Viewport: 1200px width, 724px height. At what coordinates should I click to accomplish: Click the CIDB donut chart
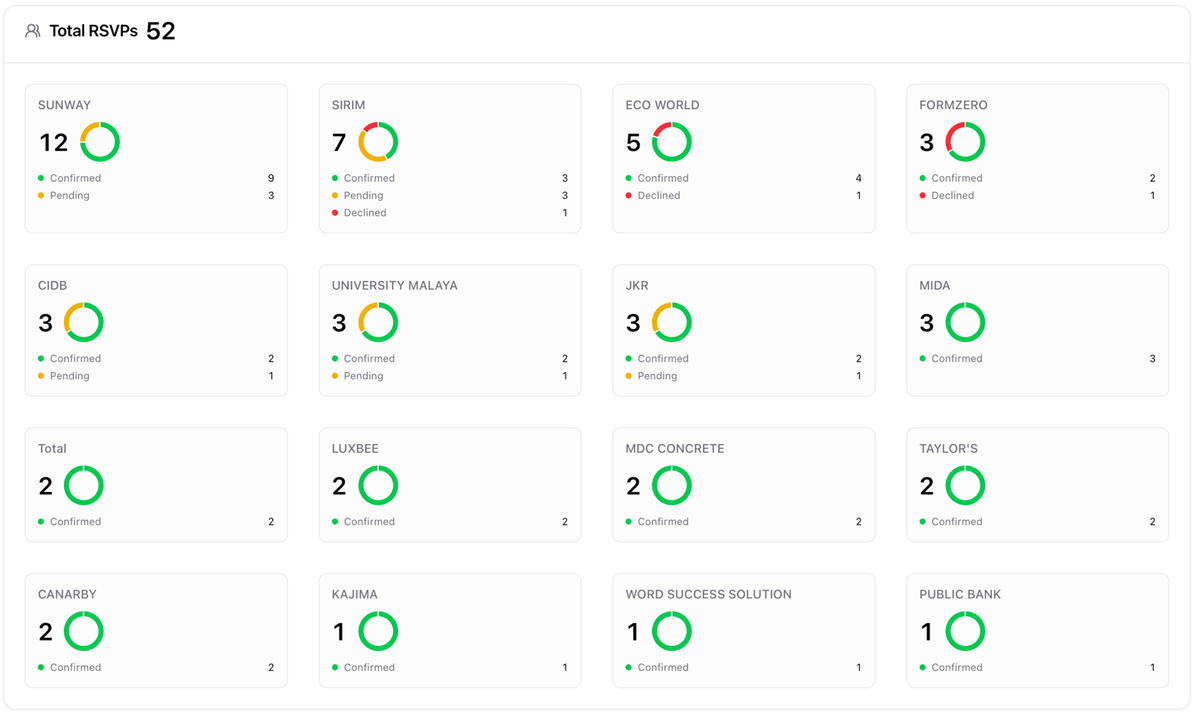point(84,322)
